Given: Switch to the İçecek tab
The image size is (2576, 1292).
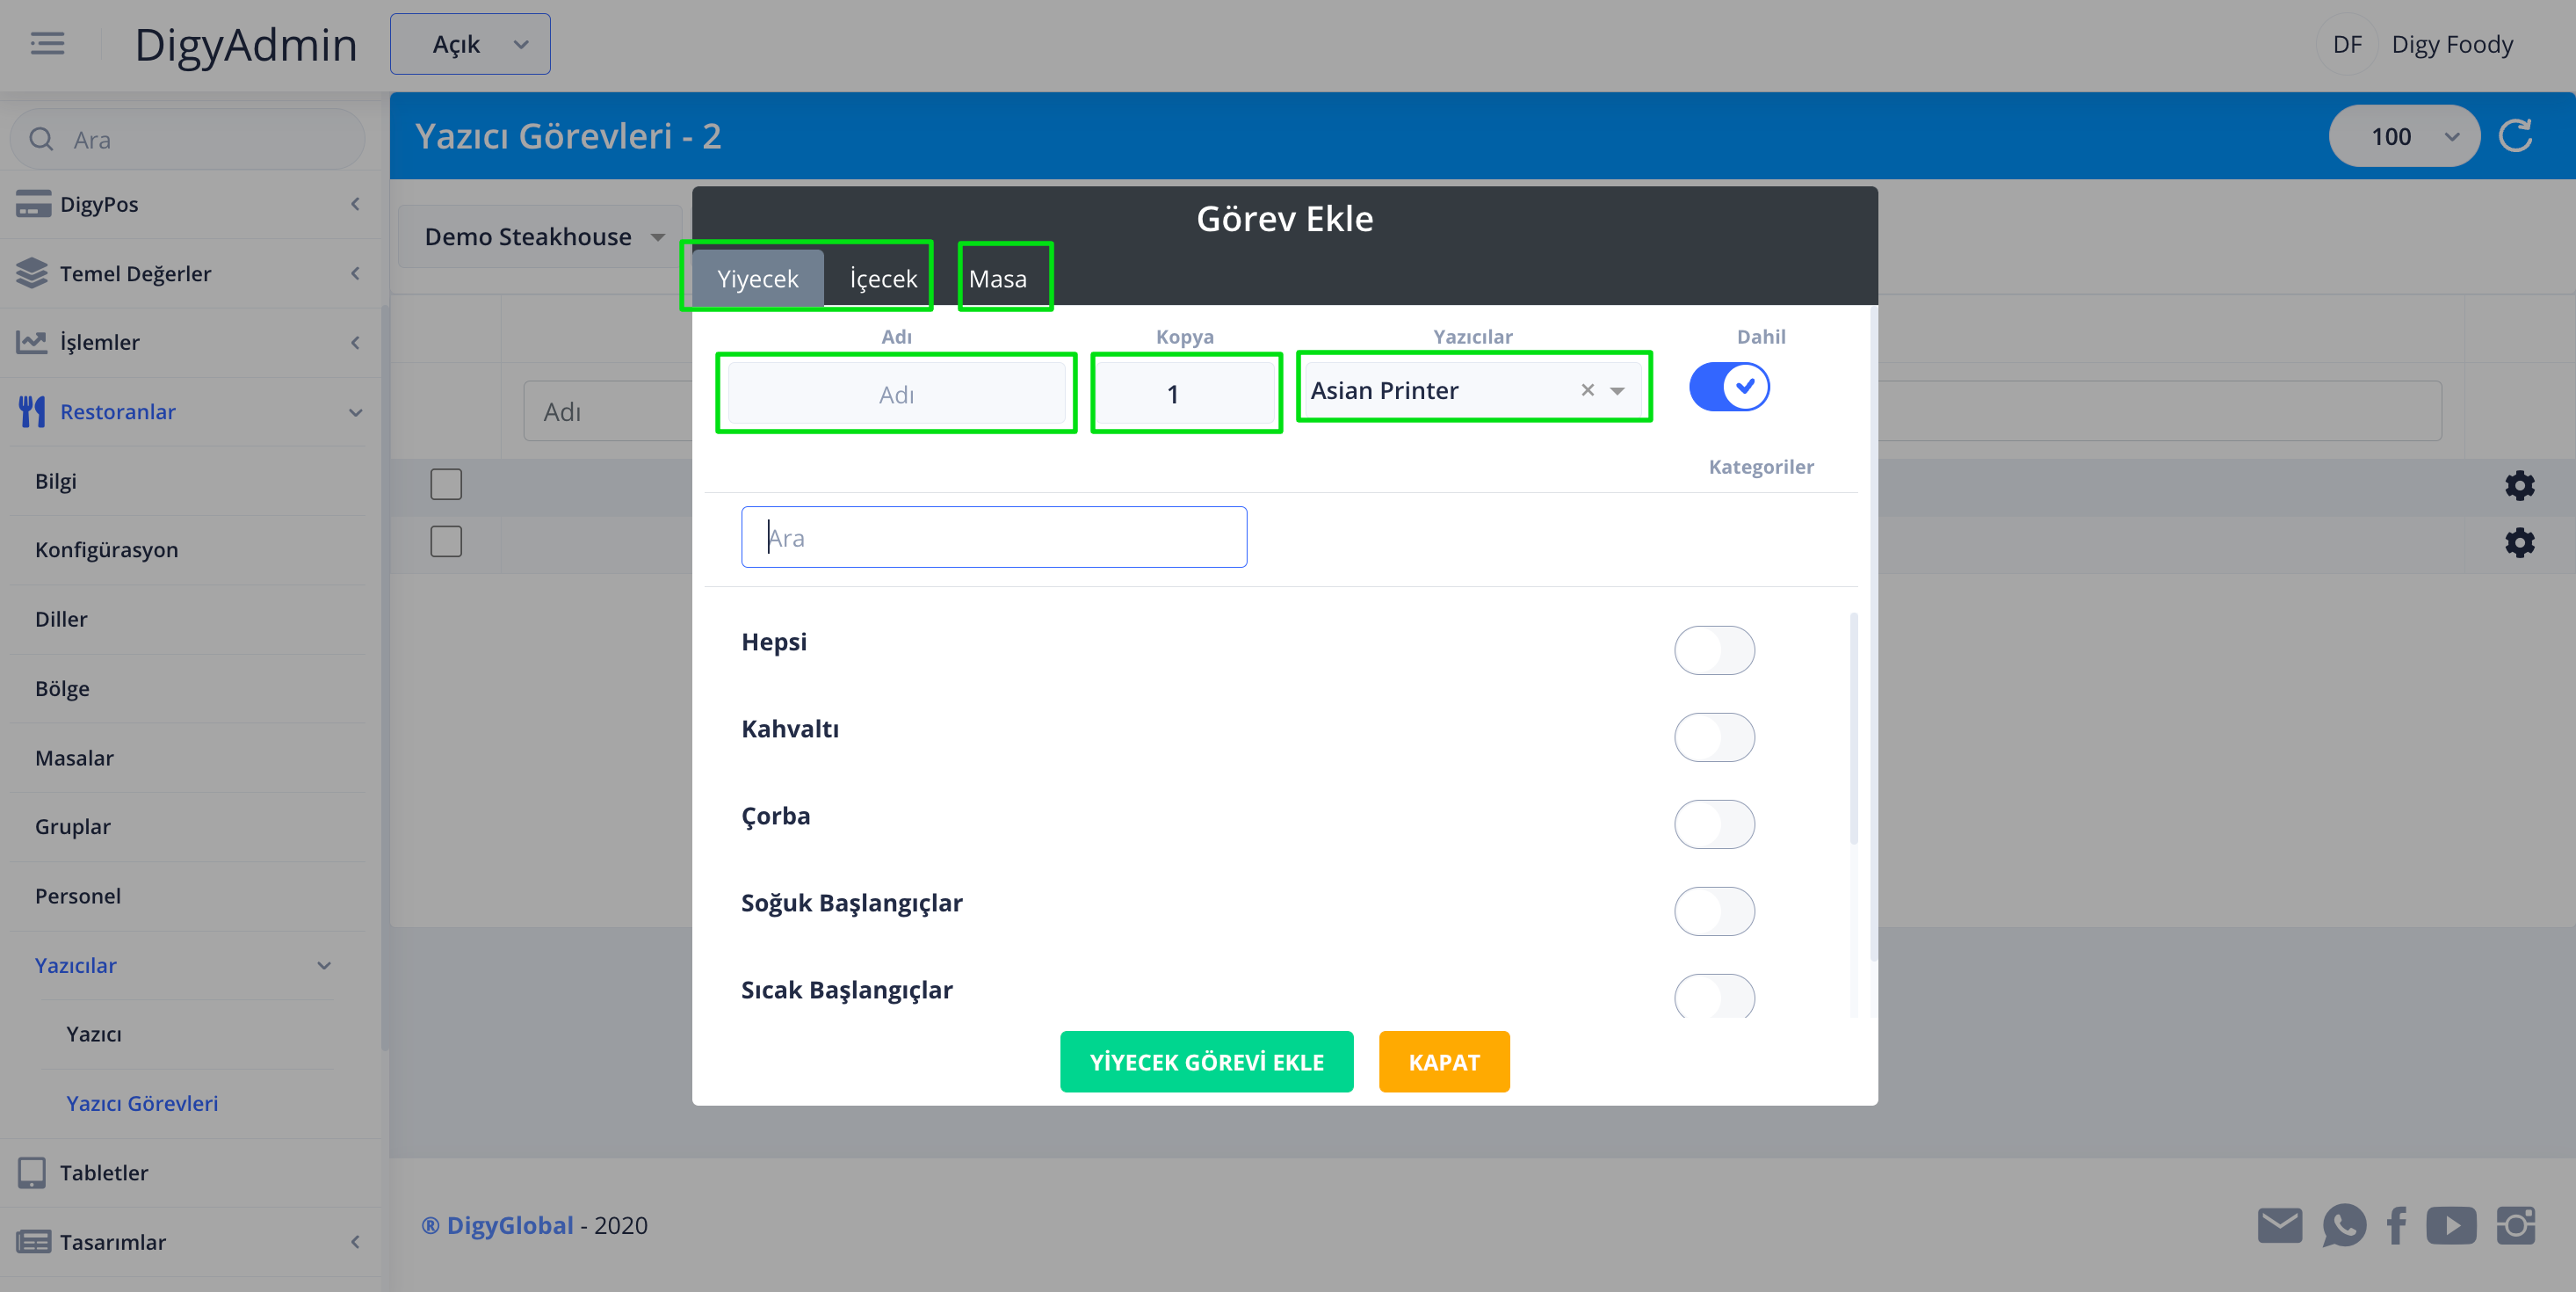Looking at the screenshot, I should click(883, 278).
